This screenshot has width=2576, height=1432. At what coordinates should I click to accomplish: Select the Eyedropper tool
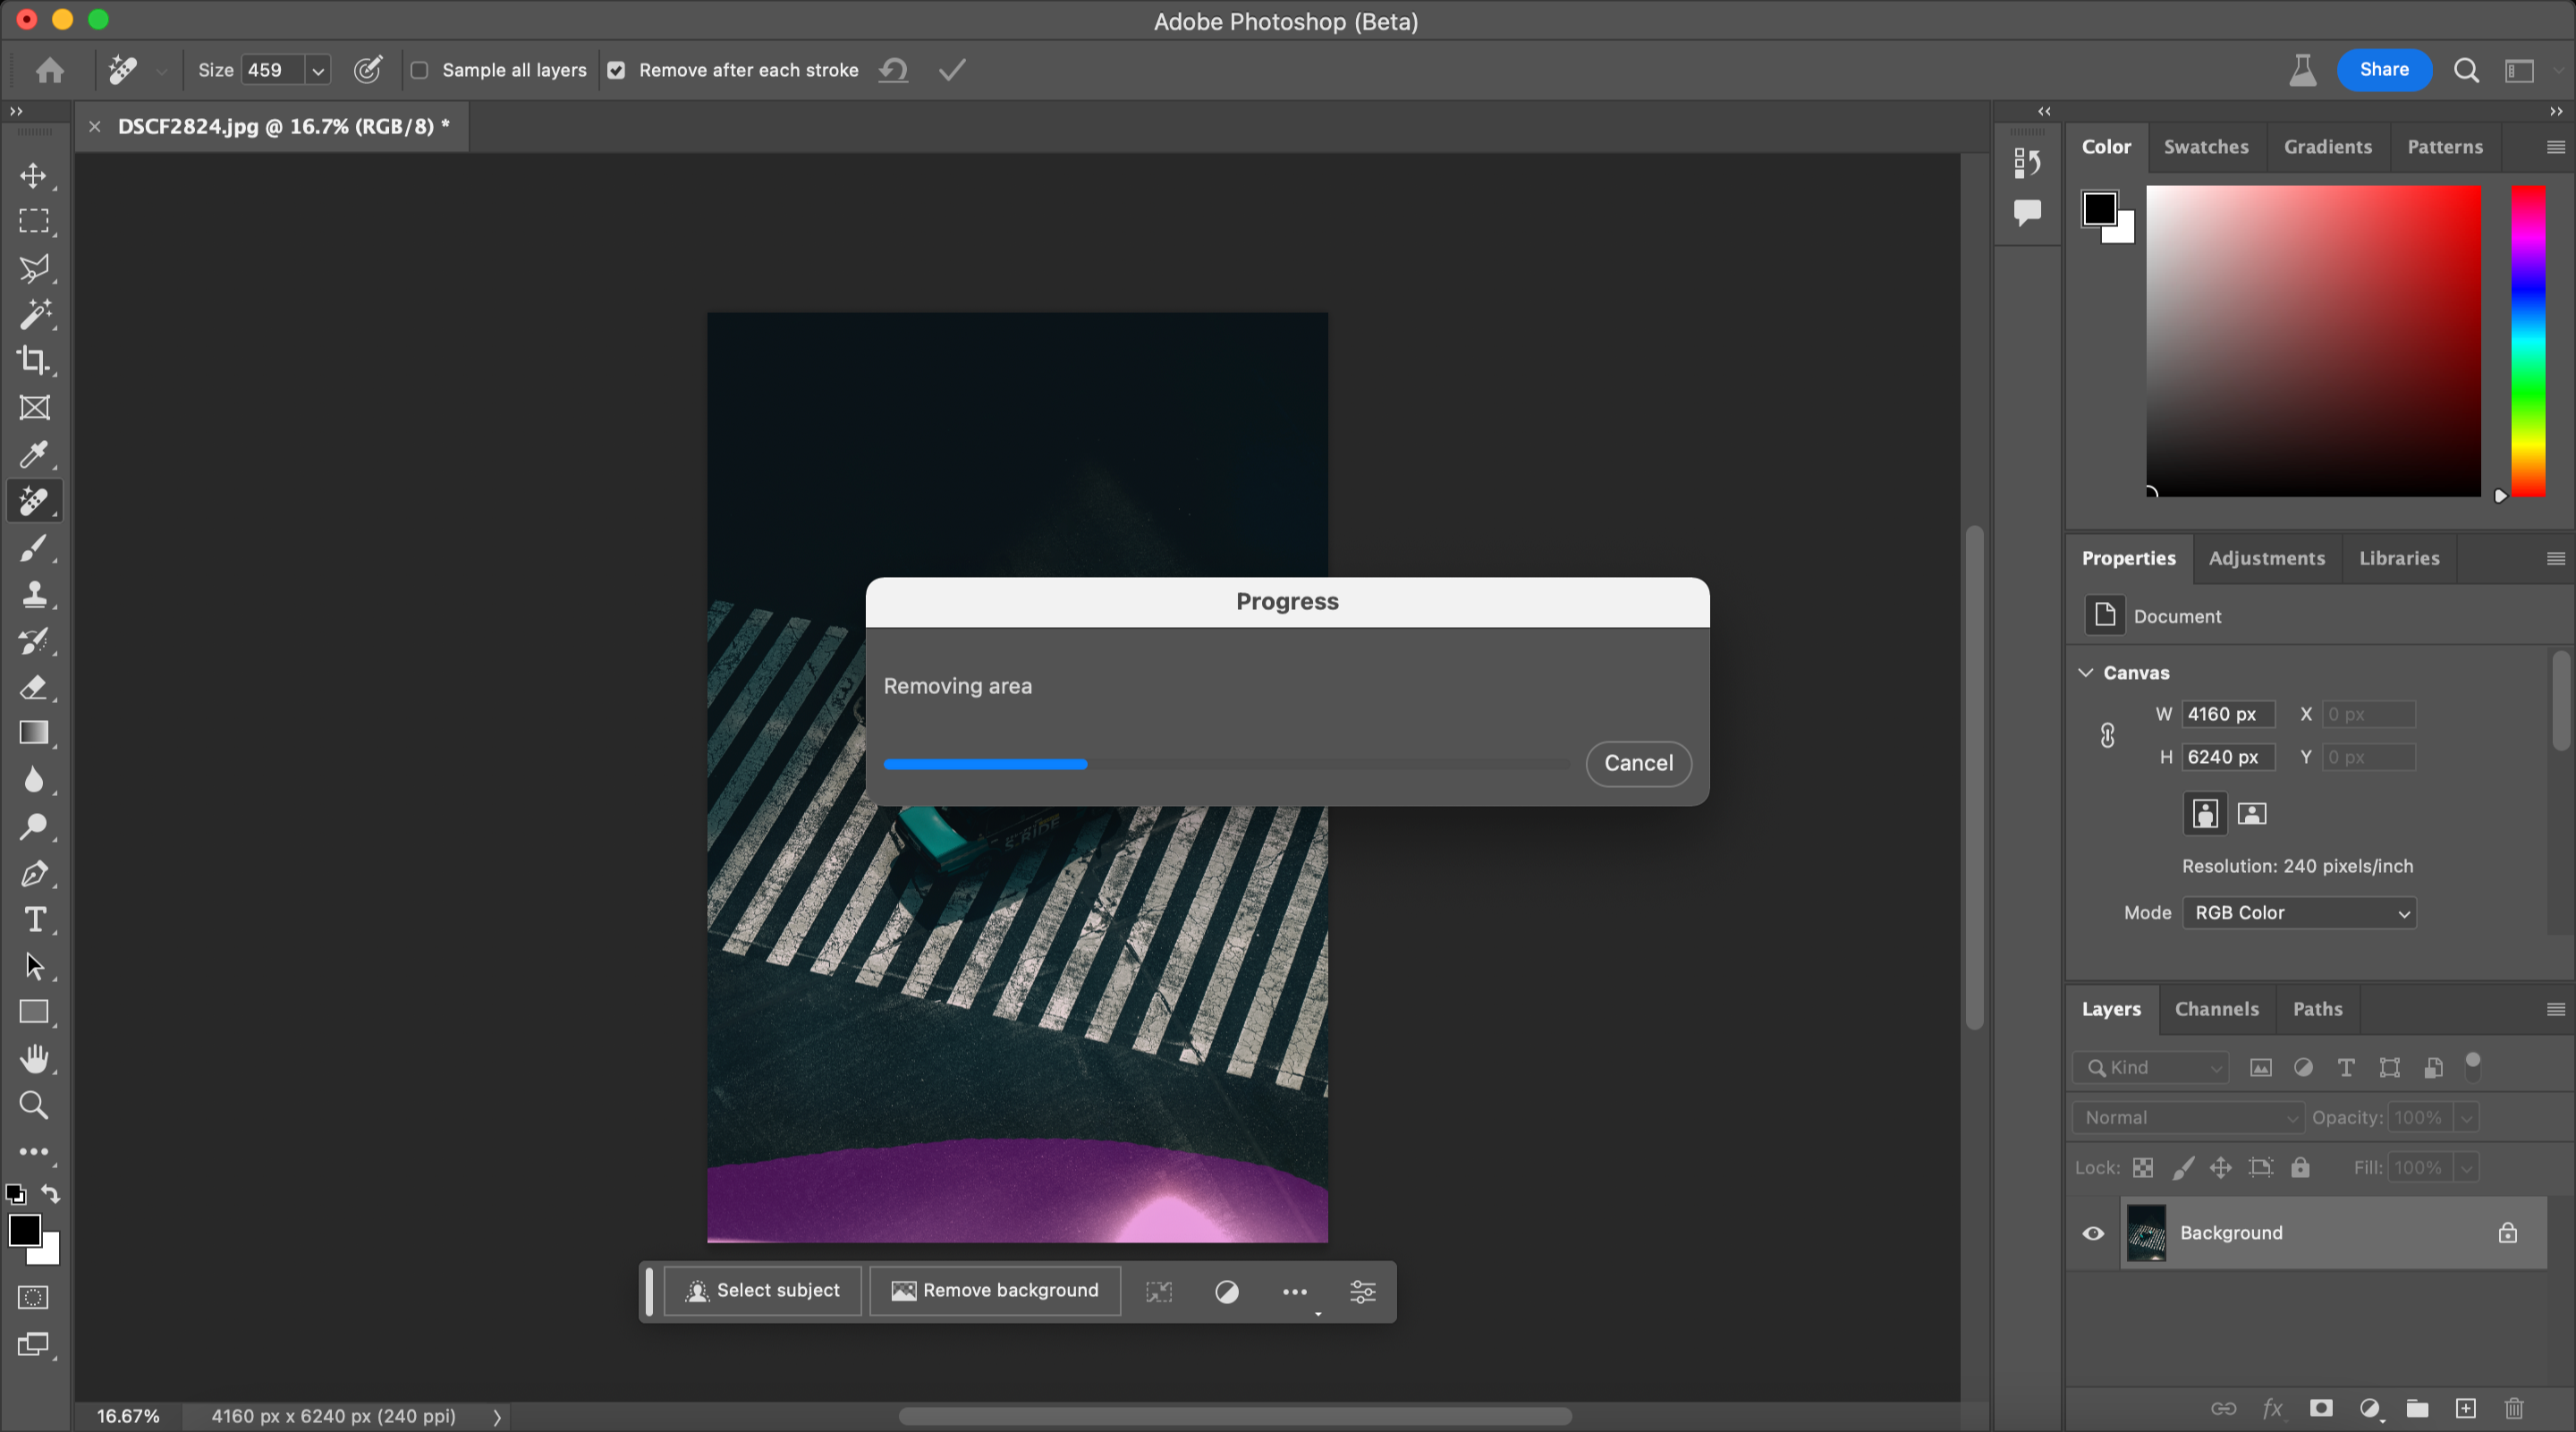point(34,455)
